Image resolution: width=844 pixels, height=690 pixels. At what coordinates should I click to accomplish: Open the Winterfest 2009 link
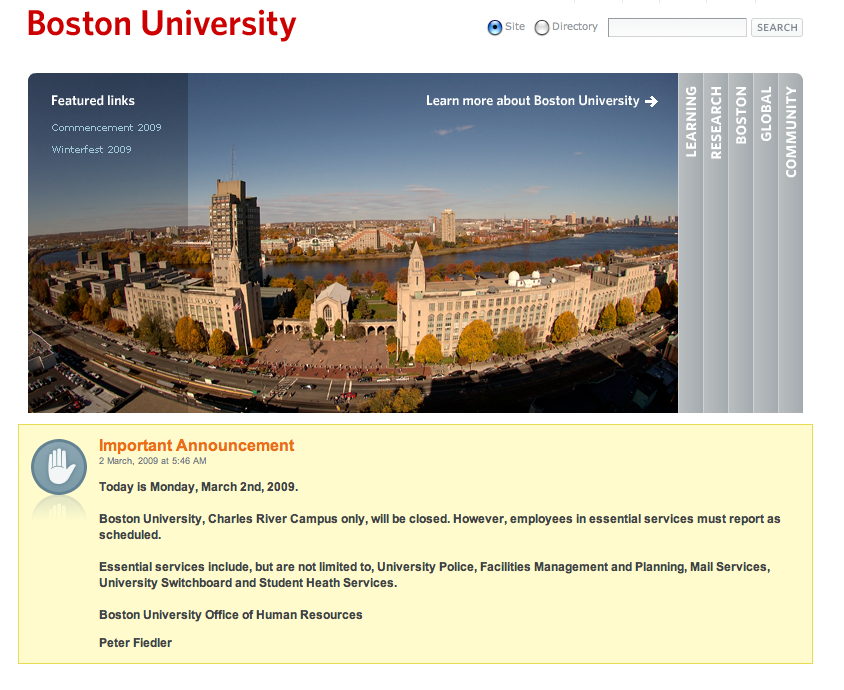point(91,150)
